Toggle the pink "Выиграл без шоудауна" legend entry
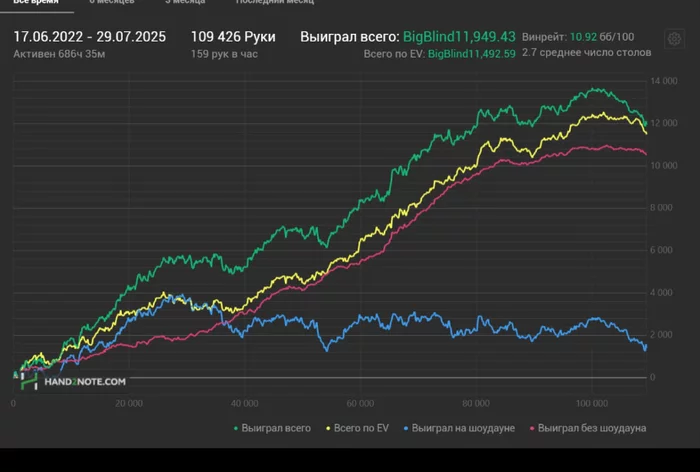This screenshot has width=700, height=472. point(588,428)
